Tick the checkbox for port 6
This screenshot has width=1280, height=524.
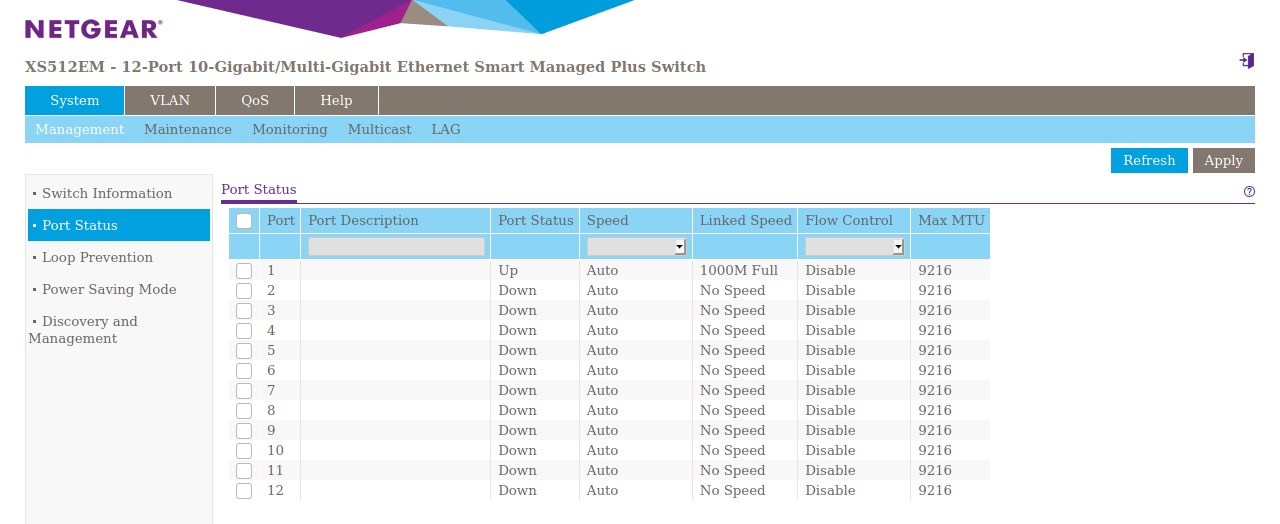point(244,371)
